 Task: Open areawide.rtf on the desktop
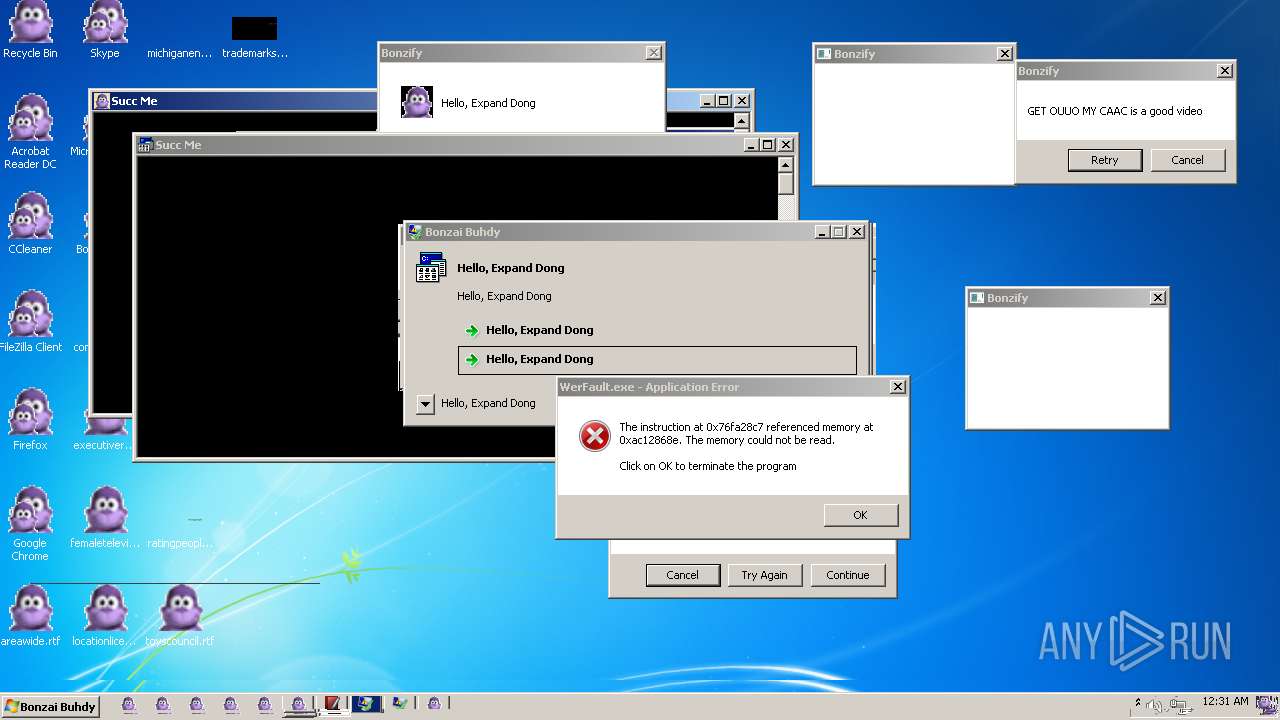tap(30, 615)
